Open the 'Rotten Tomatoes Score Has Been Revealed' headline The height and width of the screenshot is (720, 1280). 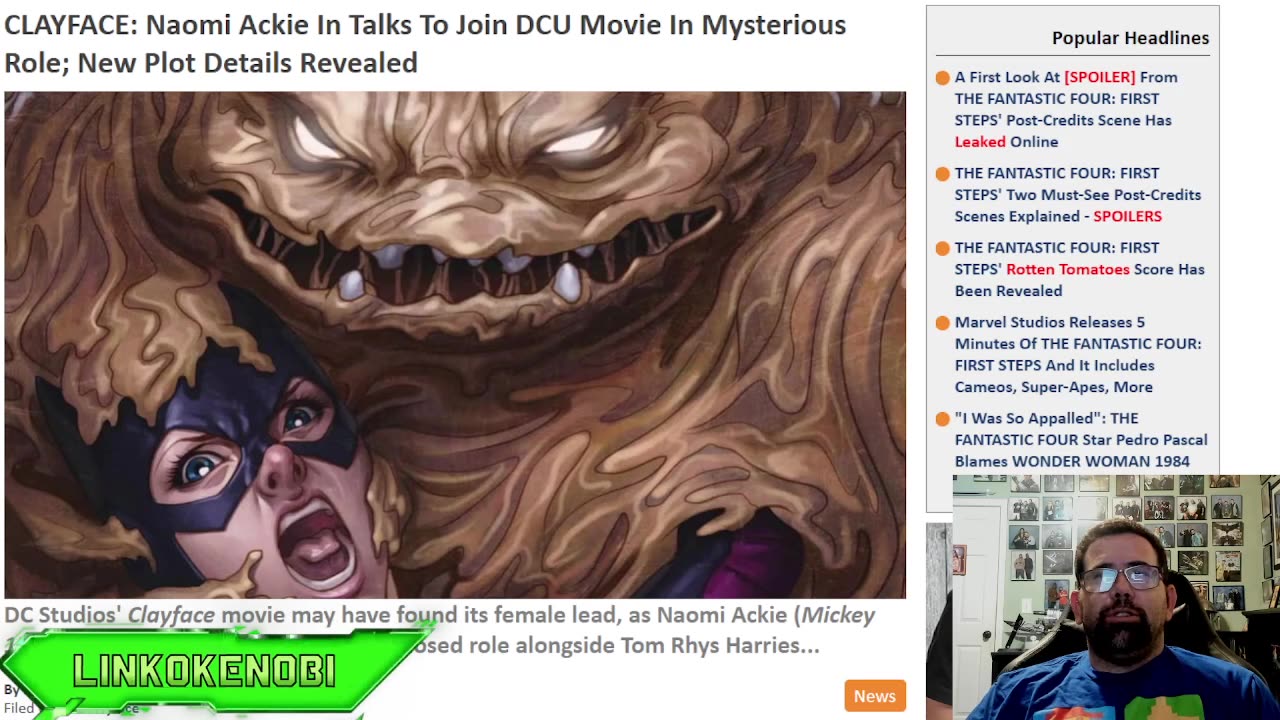(1079, 269)
